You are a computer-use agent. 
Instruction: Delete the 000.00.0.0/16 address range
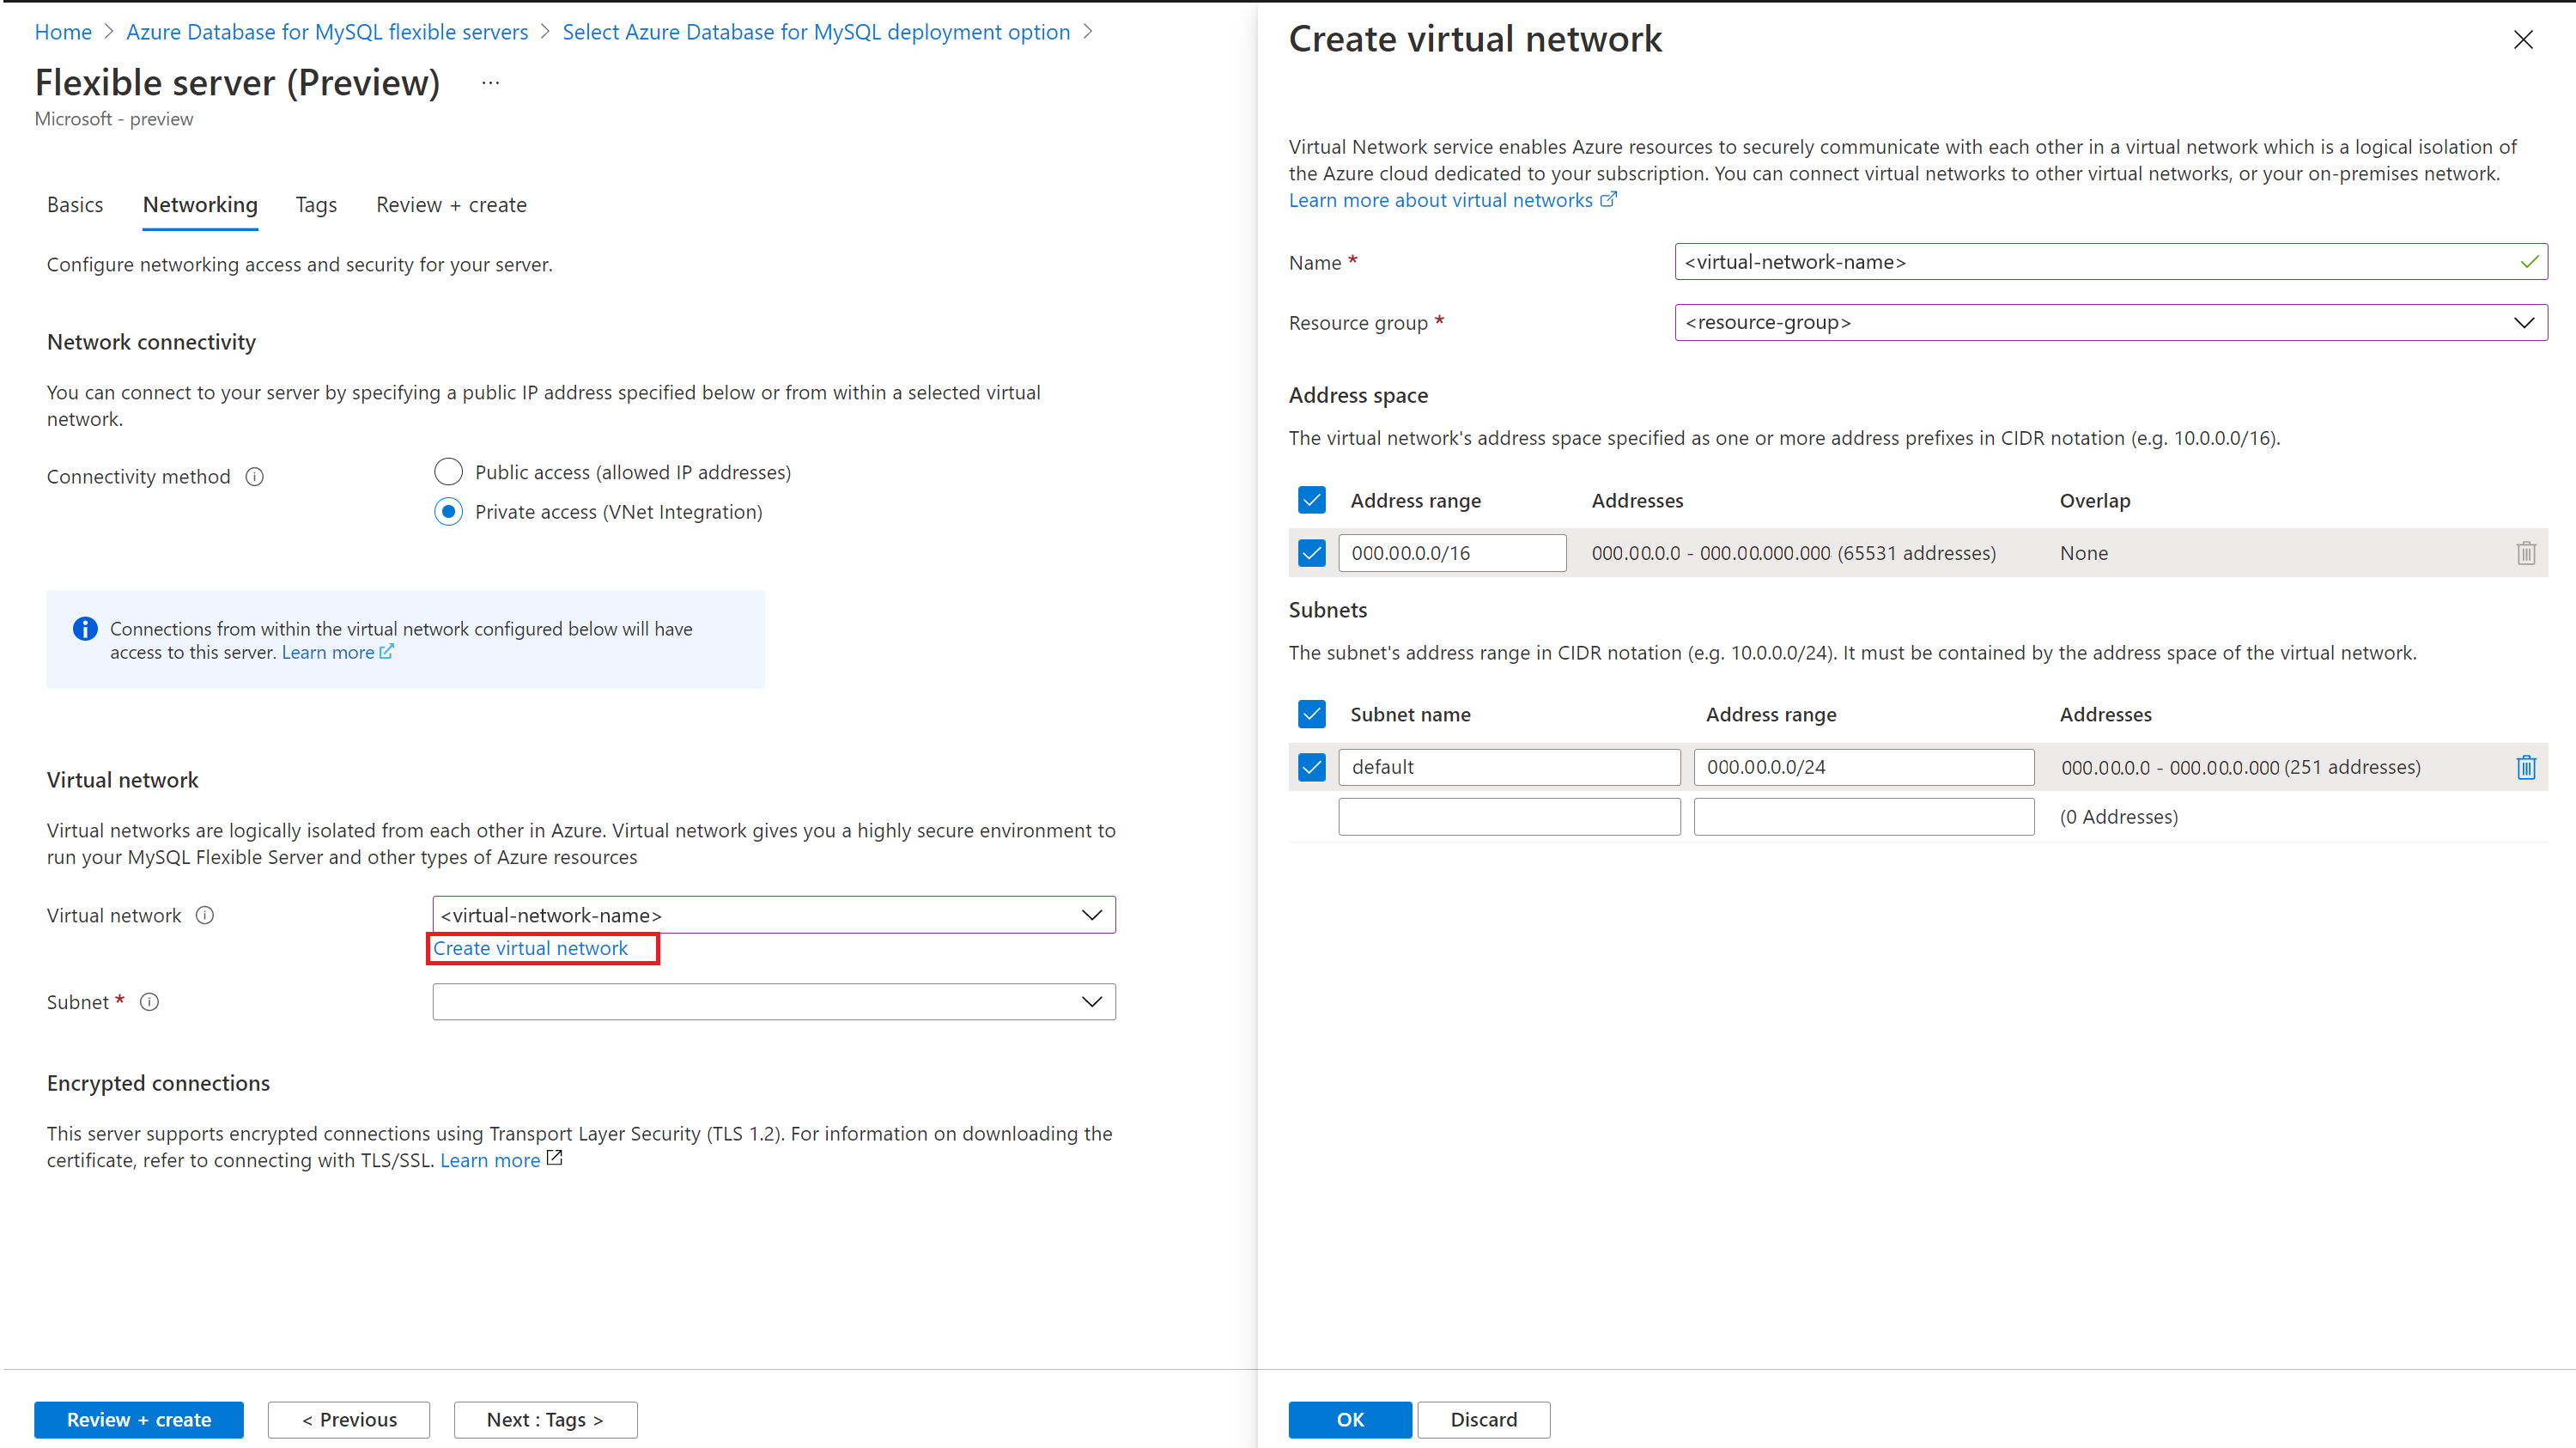(x=2526, y=553)
